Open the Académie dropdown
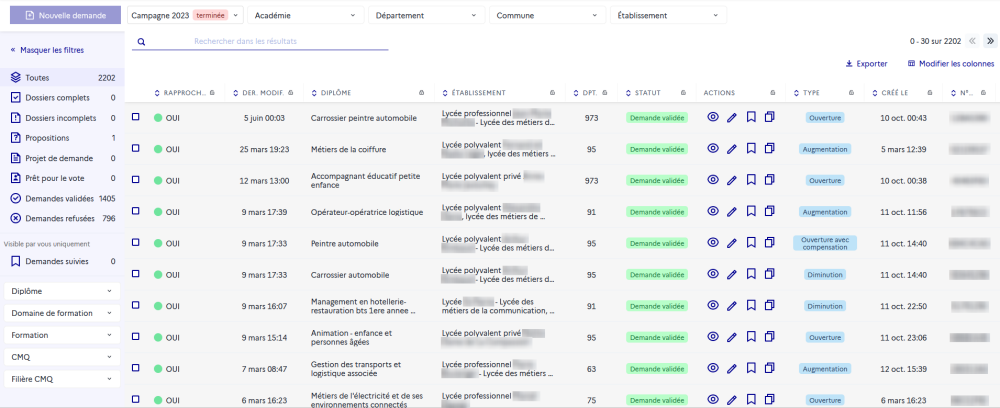1000x408 pixels. [303, 16]
